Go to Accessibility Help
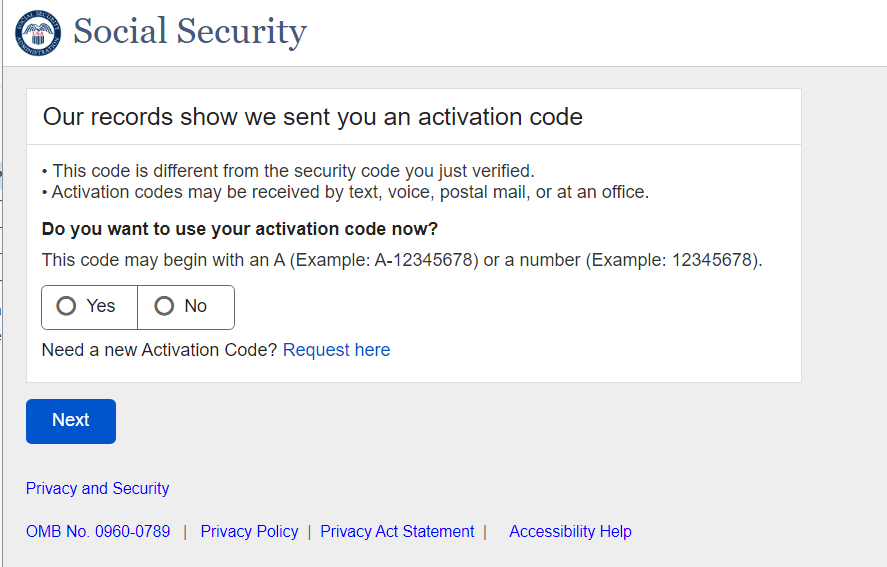887x567 pixels. coord(570,532)
